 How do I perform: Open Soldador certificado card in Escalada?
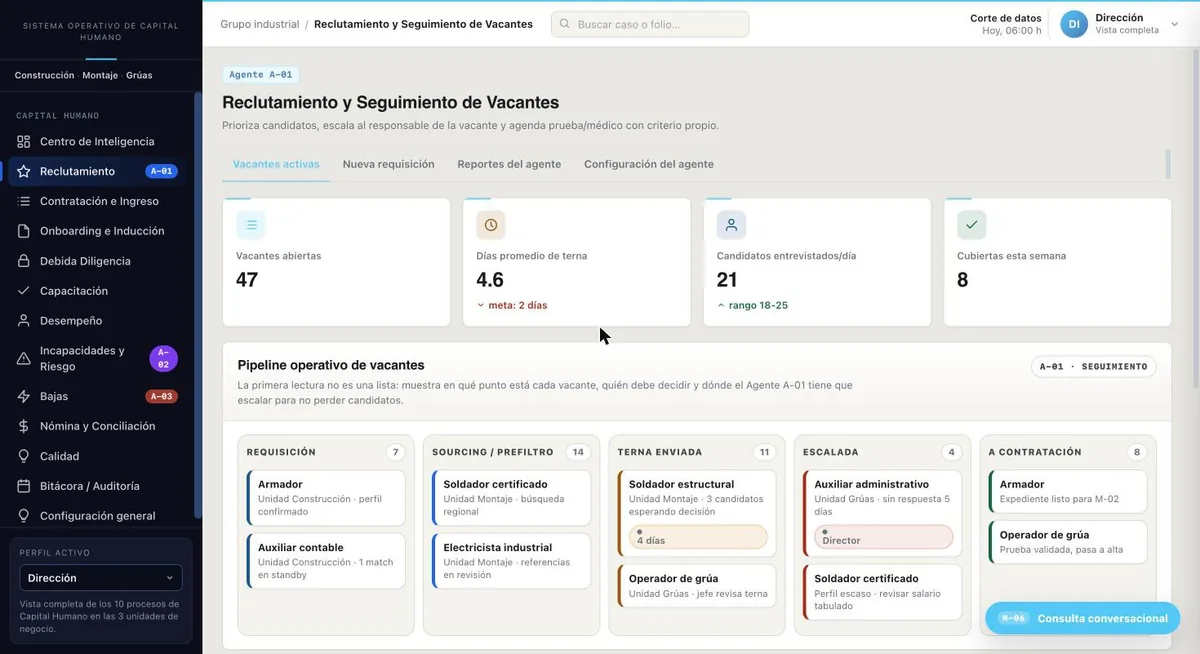883,593
